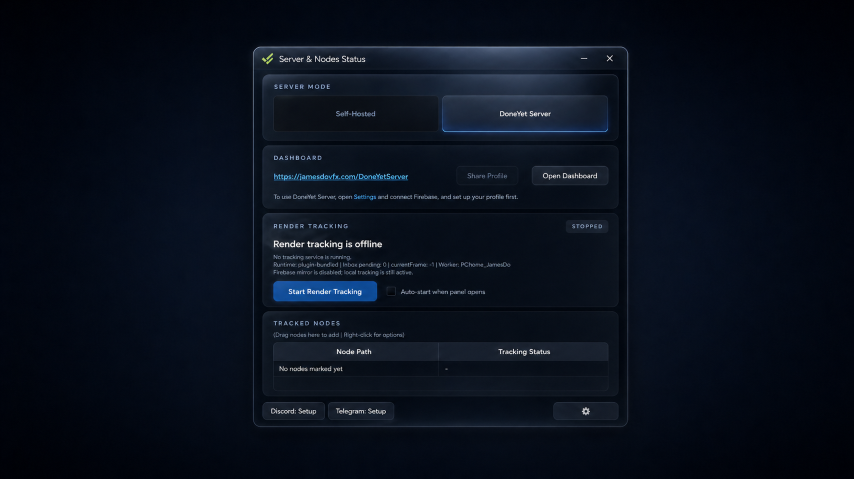Click the 'Drag nodes here to add' hint
Image resolution: width=854 pixels, height=479 pixels.
pyautogui.click(x=338, y=335)
